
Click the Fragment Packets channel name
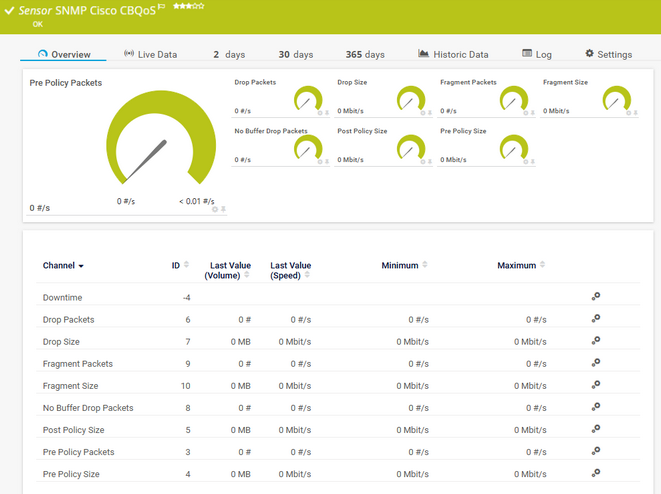click(78, 363)
